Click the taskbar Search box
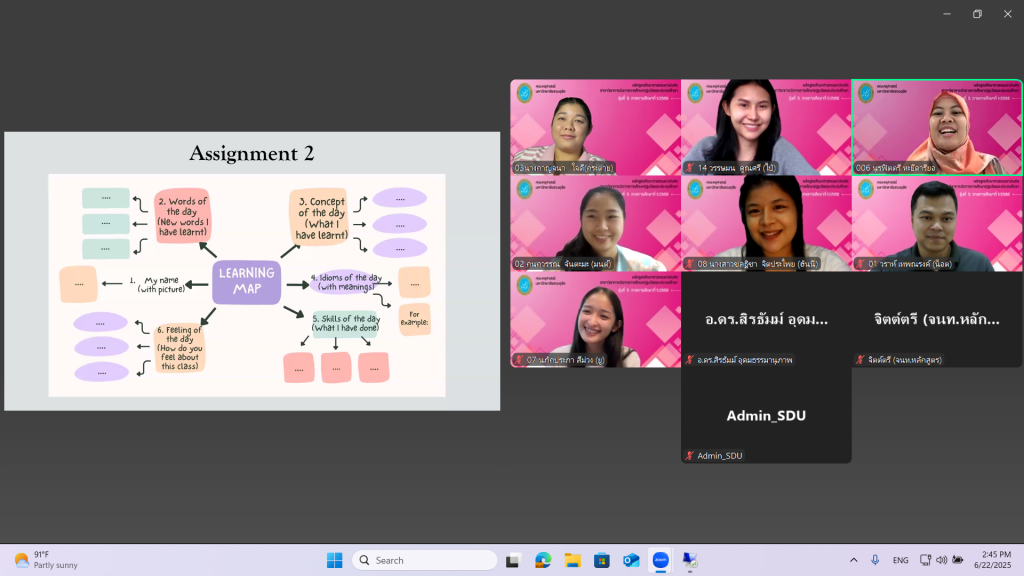Image resolution: width=1024 pixels, height=576 pixels. [424, 560]
